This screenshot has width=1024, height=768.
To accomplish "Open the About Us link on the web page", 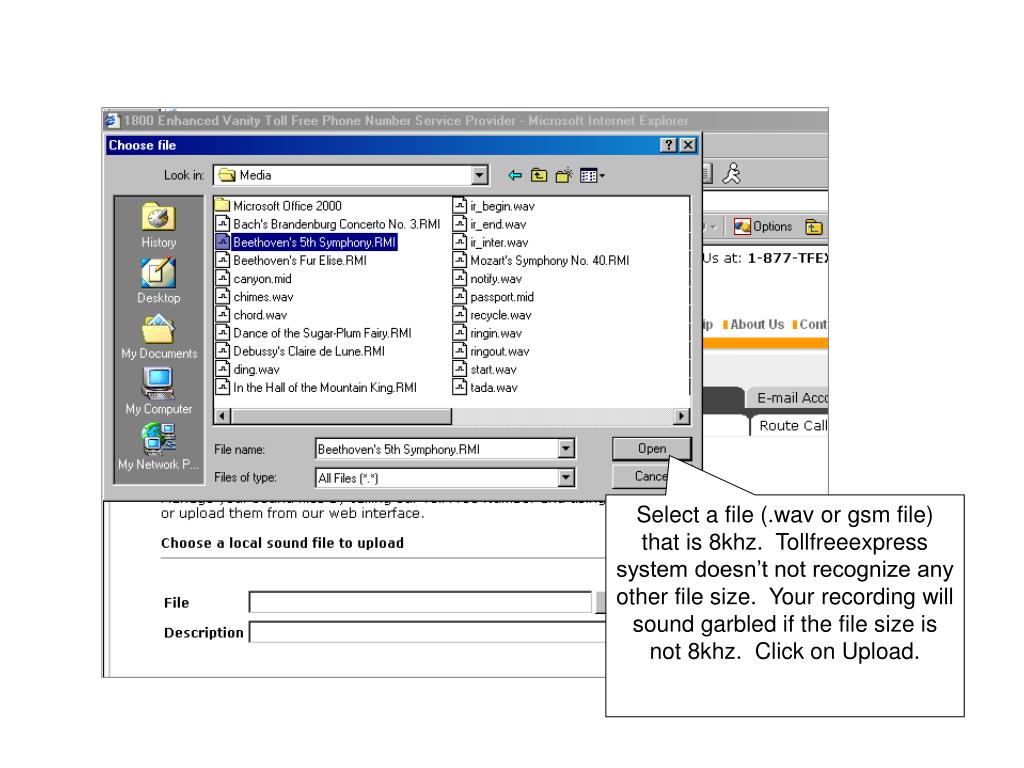I will pyautogui.click(x=756, y=324).
